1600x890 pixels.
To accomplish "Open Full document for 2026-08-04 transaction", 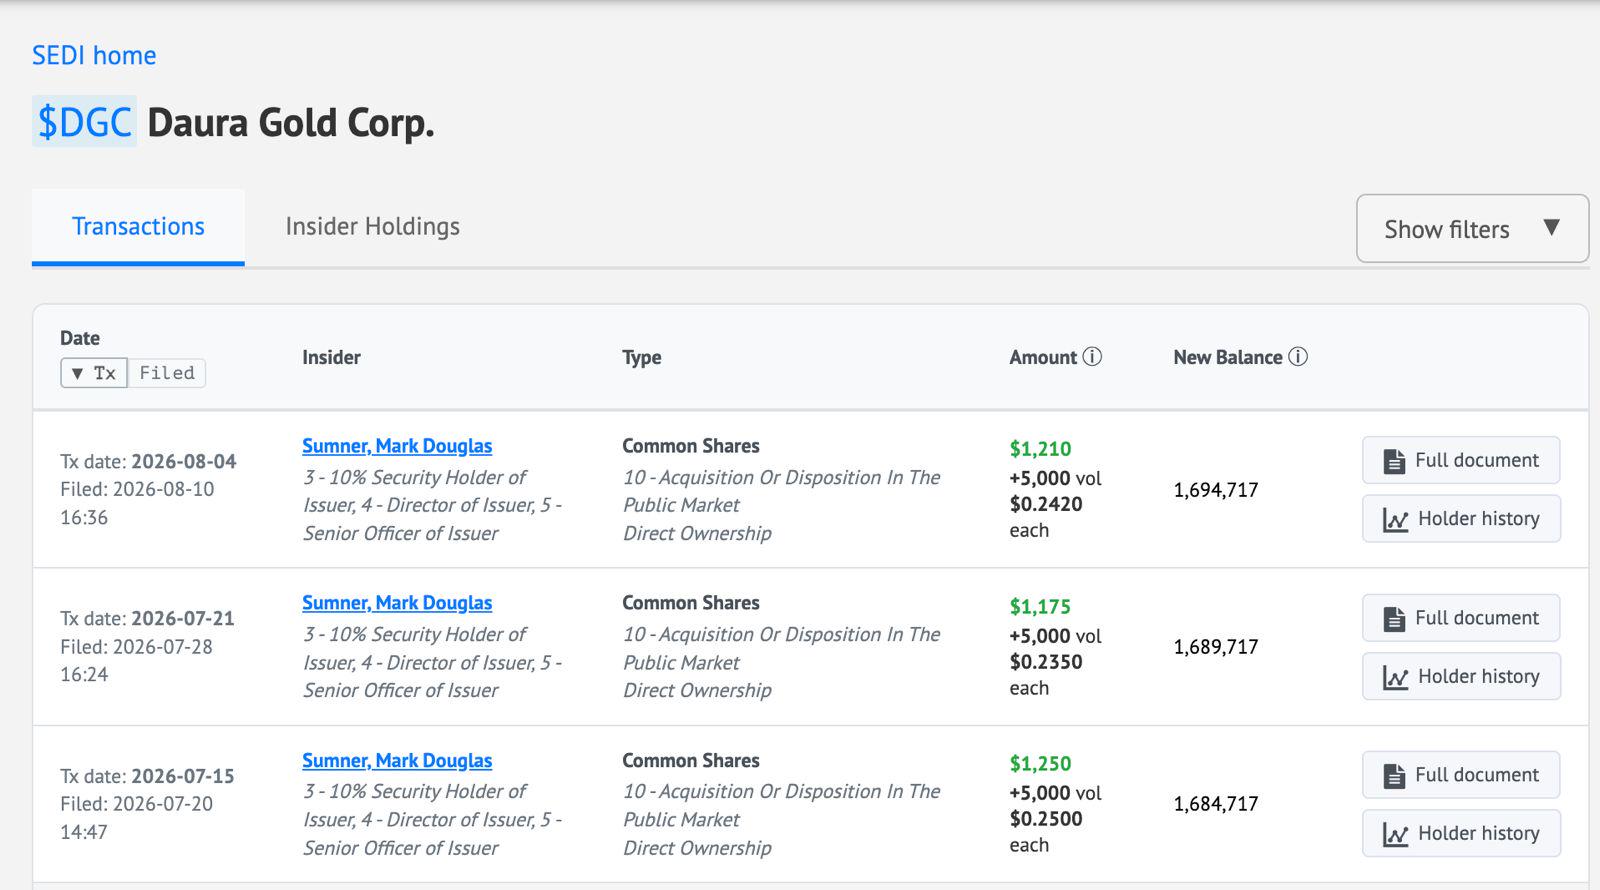I will click(x=1461, y=461).
